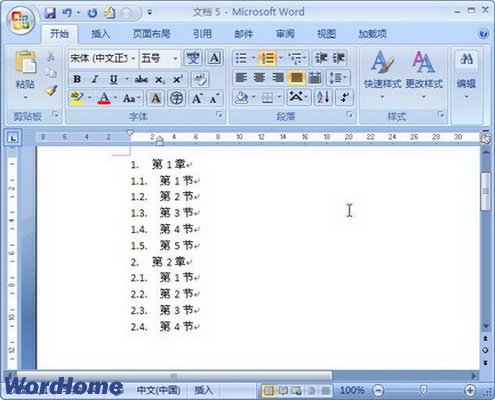
Task: Clear formatting with eraser icon
Action: tap(200, 79)
